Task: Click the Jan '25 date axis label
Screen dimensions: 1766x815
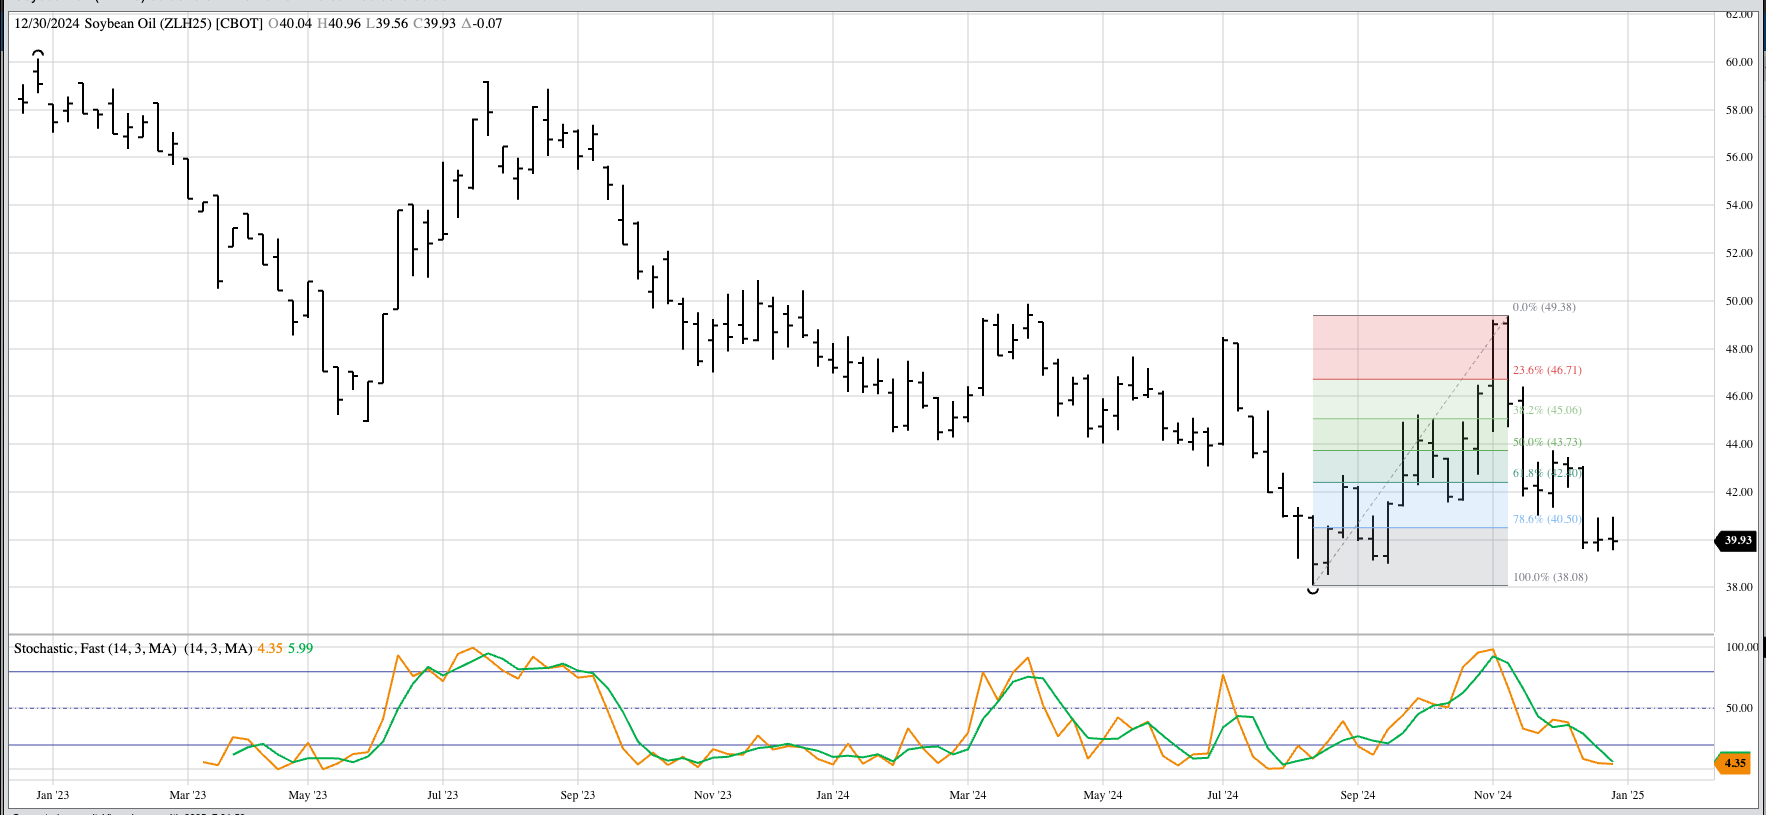Action: coord(1627,795)
